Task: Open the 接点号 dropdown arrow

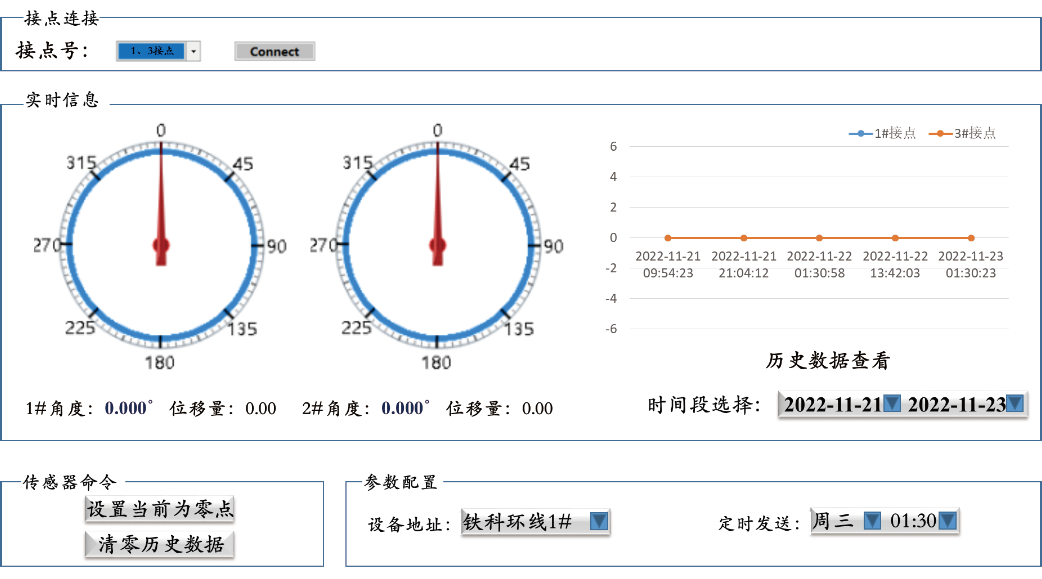Action: click(x=194, y=51)
